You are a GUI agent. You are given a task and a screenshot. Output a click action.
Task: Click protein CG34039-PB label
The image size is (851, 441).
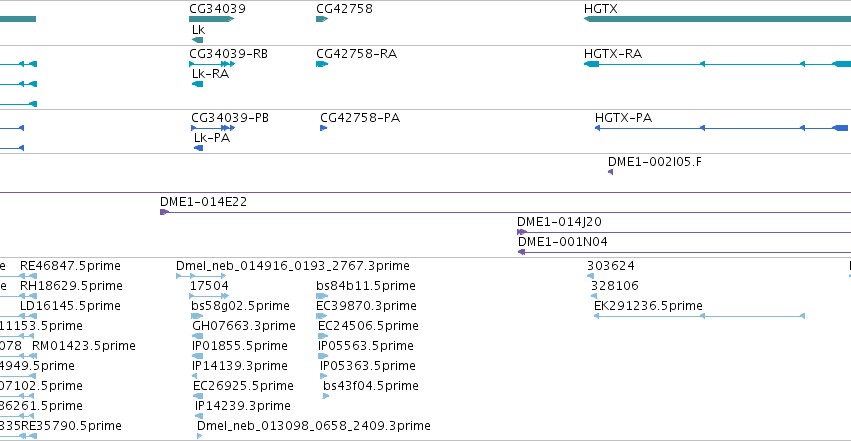[x=230, y=118]
